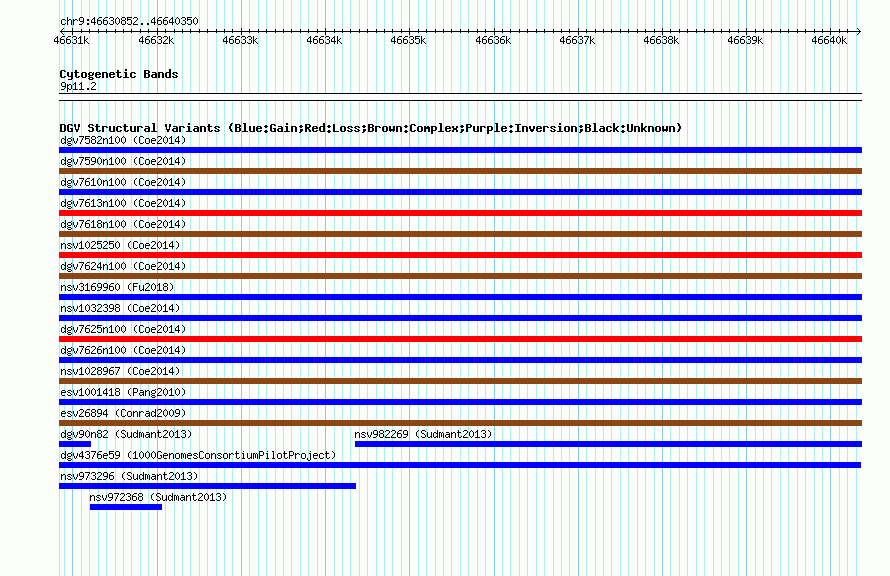Select the dgv7613n100 (Coe2014) label

pyautogui.click(x=123, y=203)
